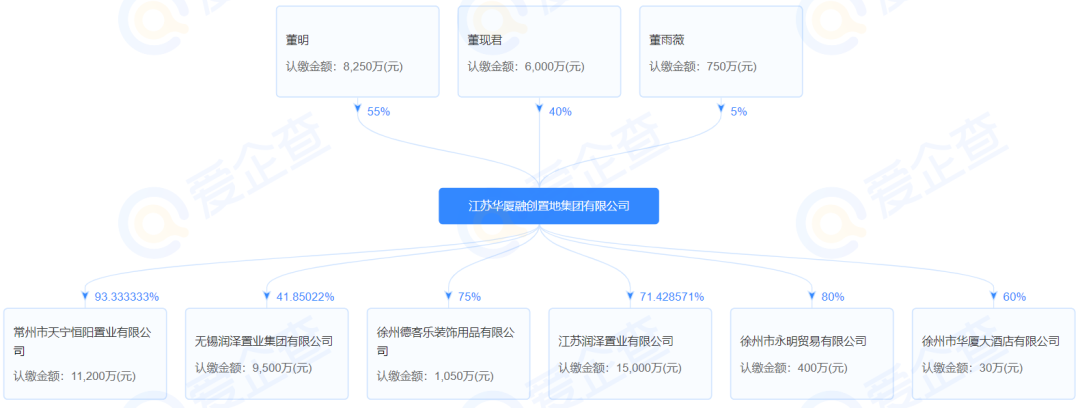Screen dimensions: 1080x408
Task: Click 认缴金额 15,000万(元) value
Action: point(621,368)
